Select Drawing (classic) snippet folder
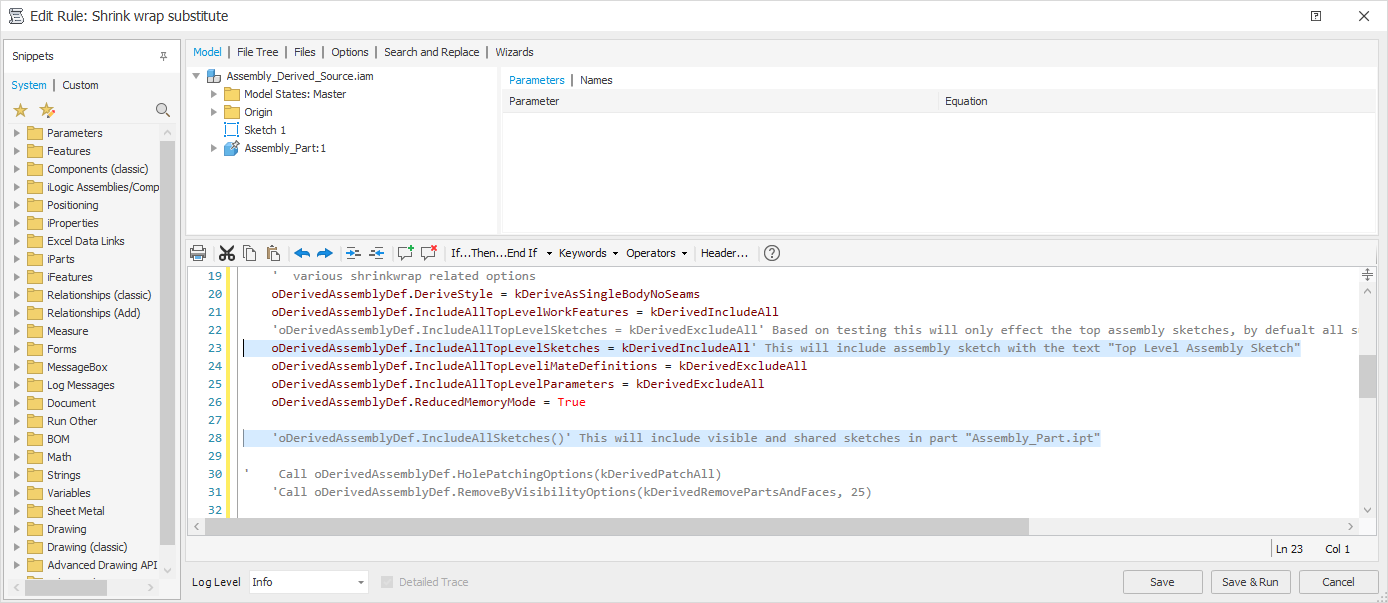This screenshot has height=603, width=1388. tap(87, 547)
